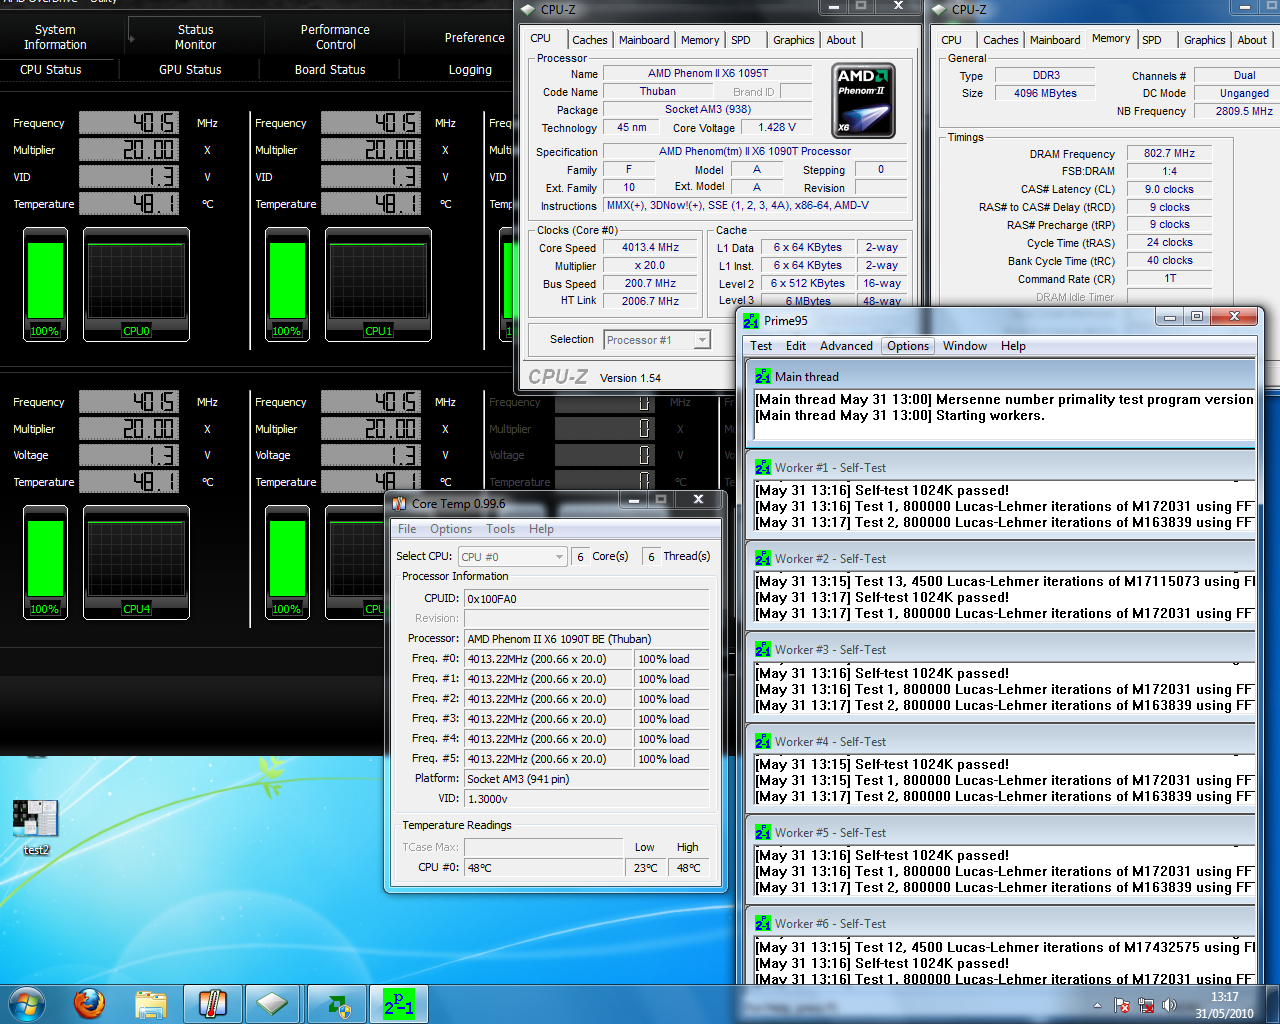Click Worker #6 Self-Test window icon
The image size is (1280, 1024).
[763, 923]
